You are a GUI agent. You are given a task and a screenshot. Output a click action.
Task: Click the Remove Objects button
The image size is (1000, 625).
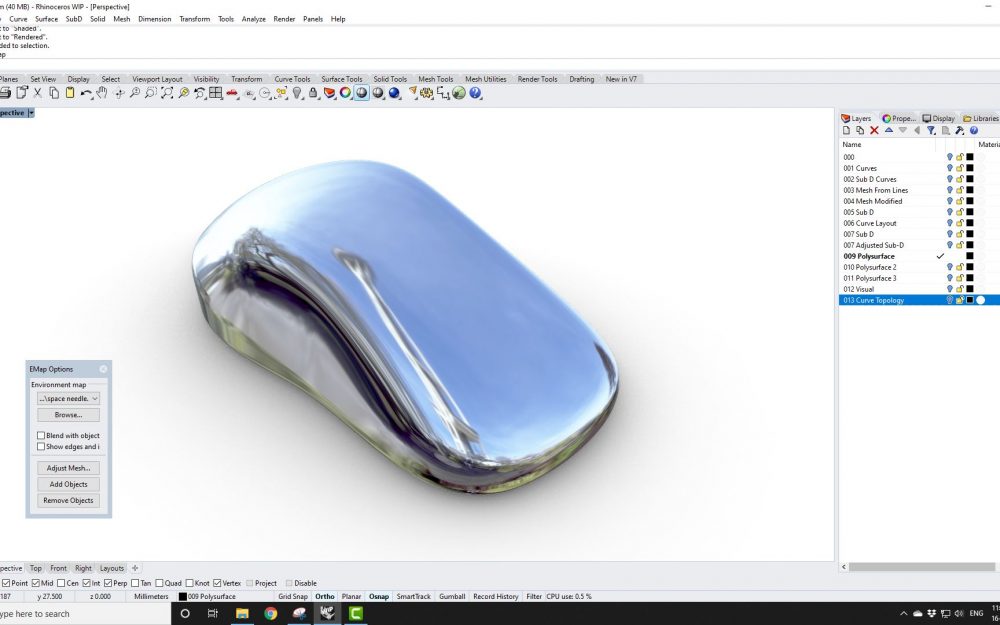coord(68,501)
